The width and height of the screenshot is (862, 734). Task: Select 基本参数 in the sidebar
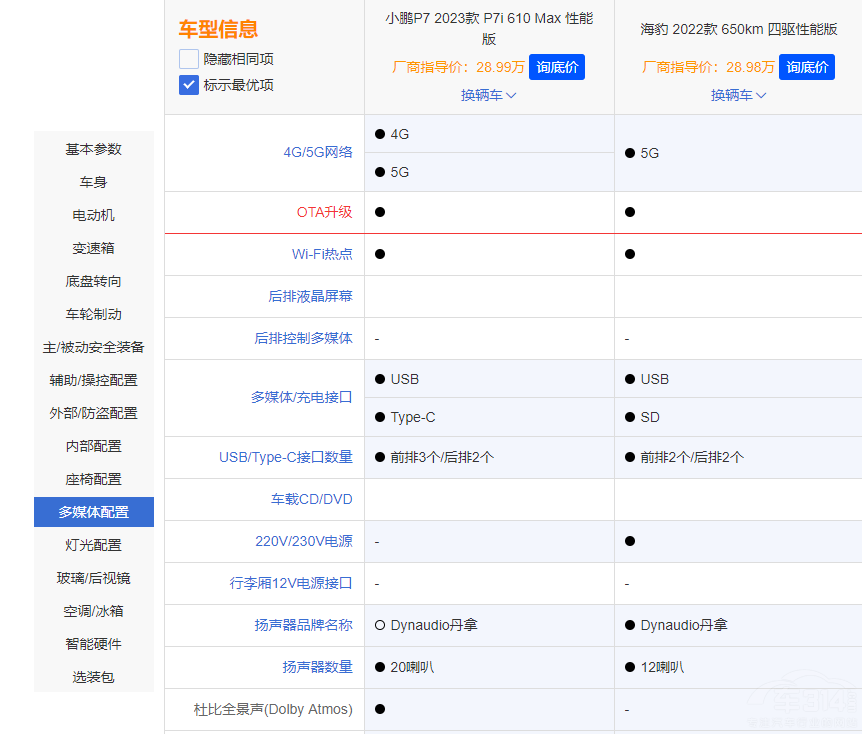(x=93, y=148)
